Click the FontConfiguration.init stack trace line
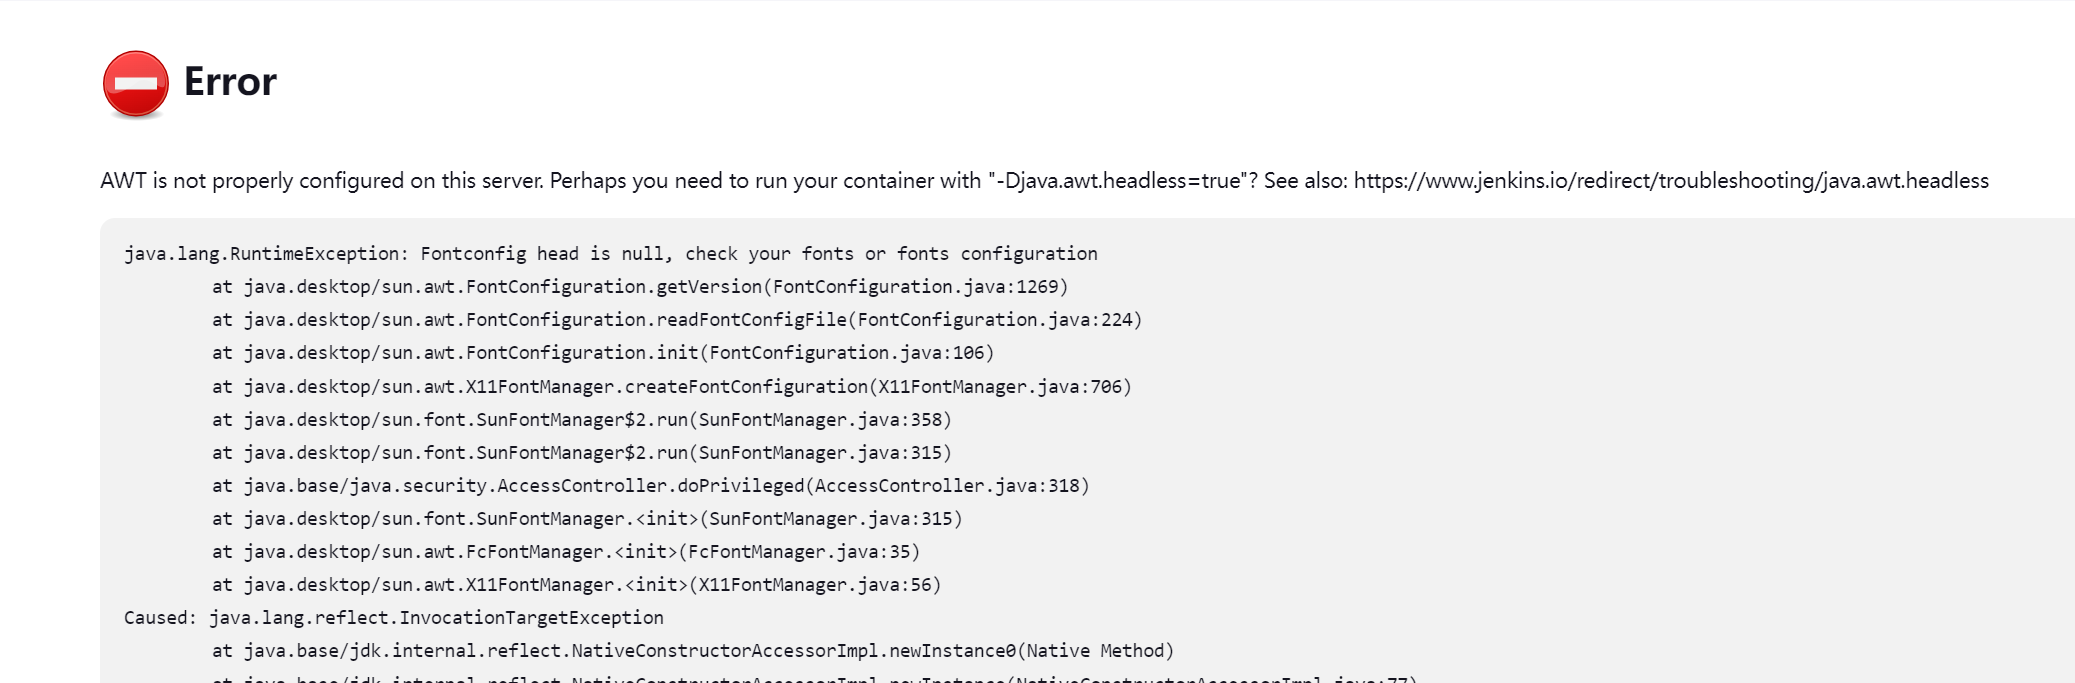 coord(602,353)
